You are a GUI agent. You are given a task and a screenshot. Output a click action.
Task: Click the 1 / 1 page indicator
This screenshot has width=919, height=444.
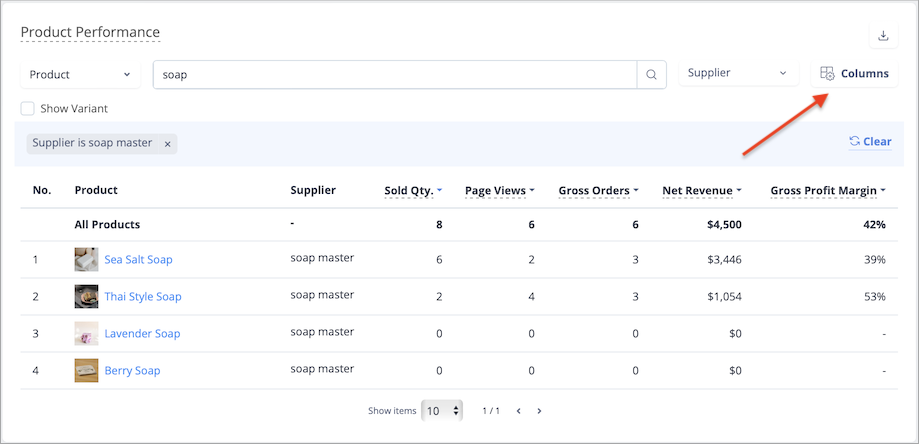pos(491,411)
